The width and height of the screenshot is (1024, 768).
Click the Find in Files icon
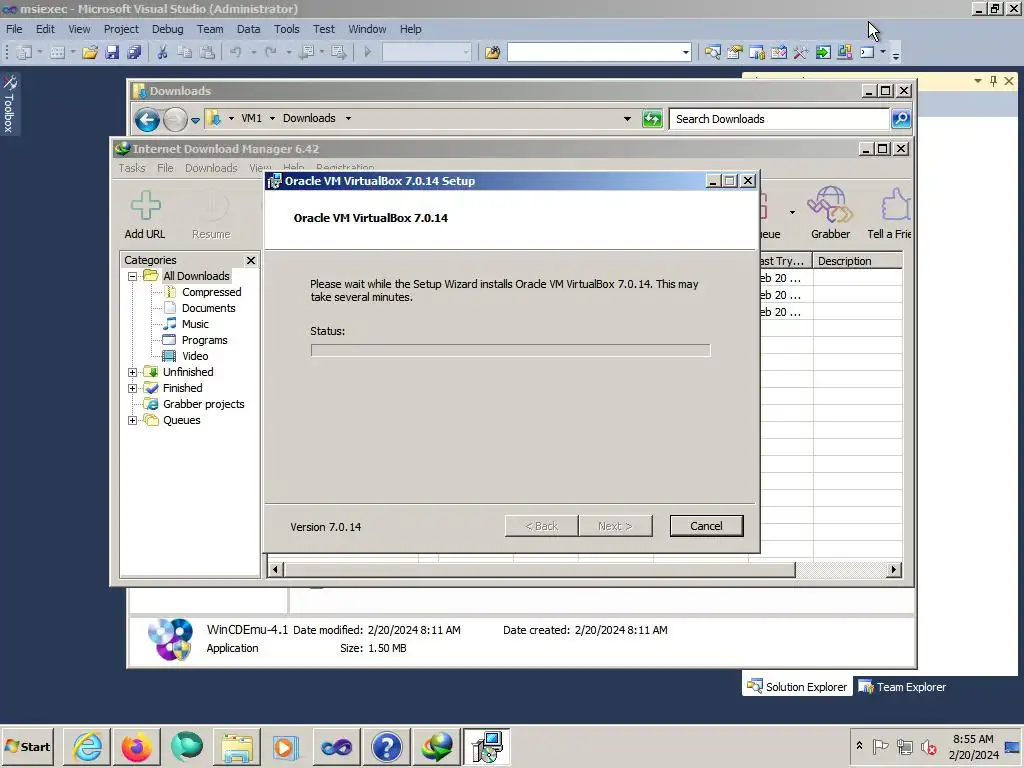click(x=492, y=52)
